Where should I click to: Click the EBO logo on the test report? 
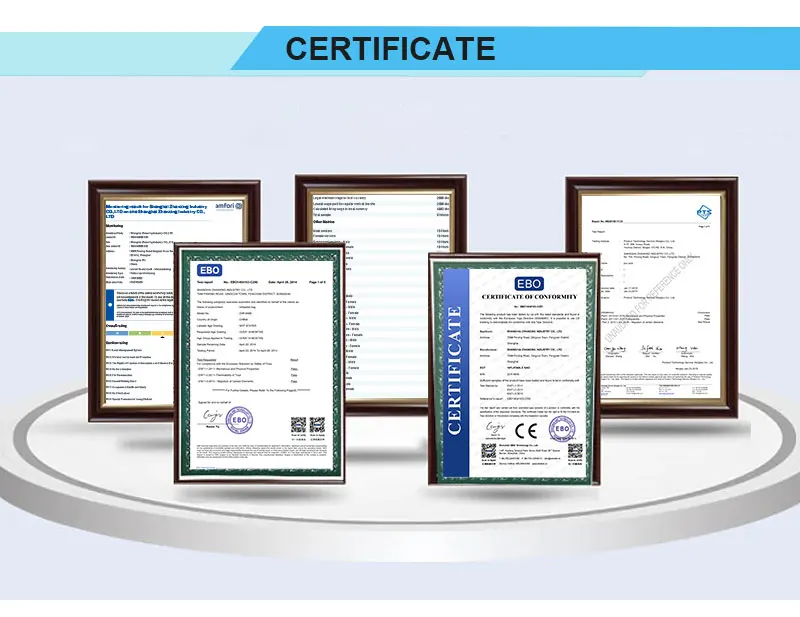(x=210, y=270)
